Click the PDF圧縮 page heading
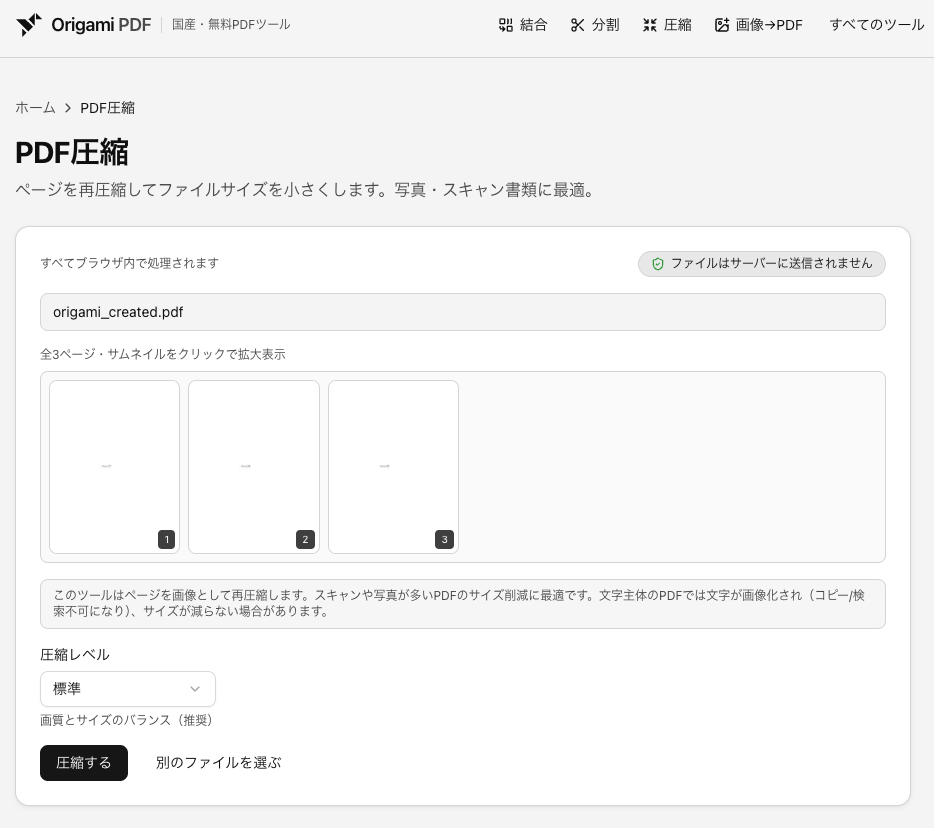The image size is (934, 828). tap(71, 152)
